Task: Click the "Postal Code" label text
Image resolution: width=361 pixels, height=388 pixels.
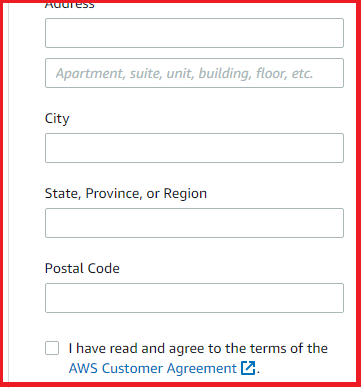Action: 82,268
